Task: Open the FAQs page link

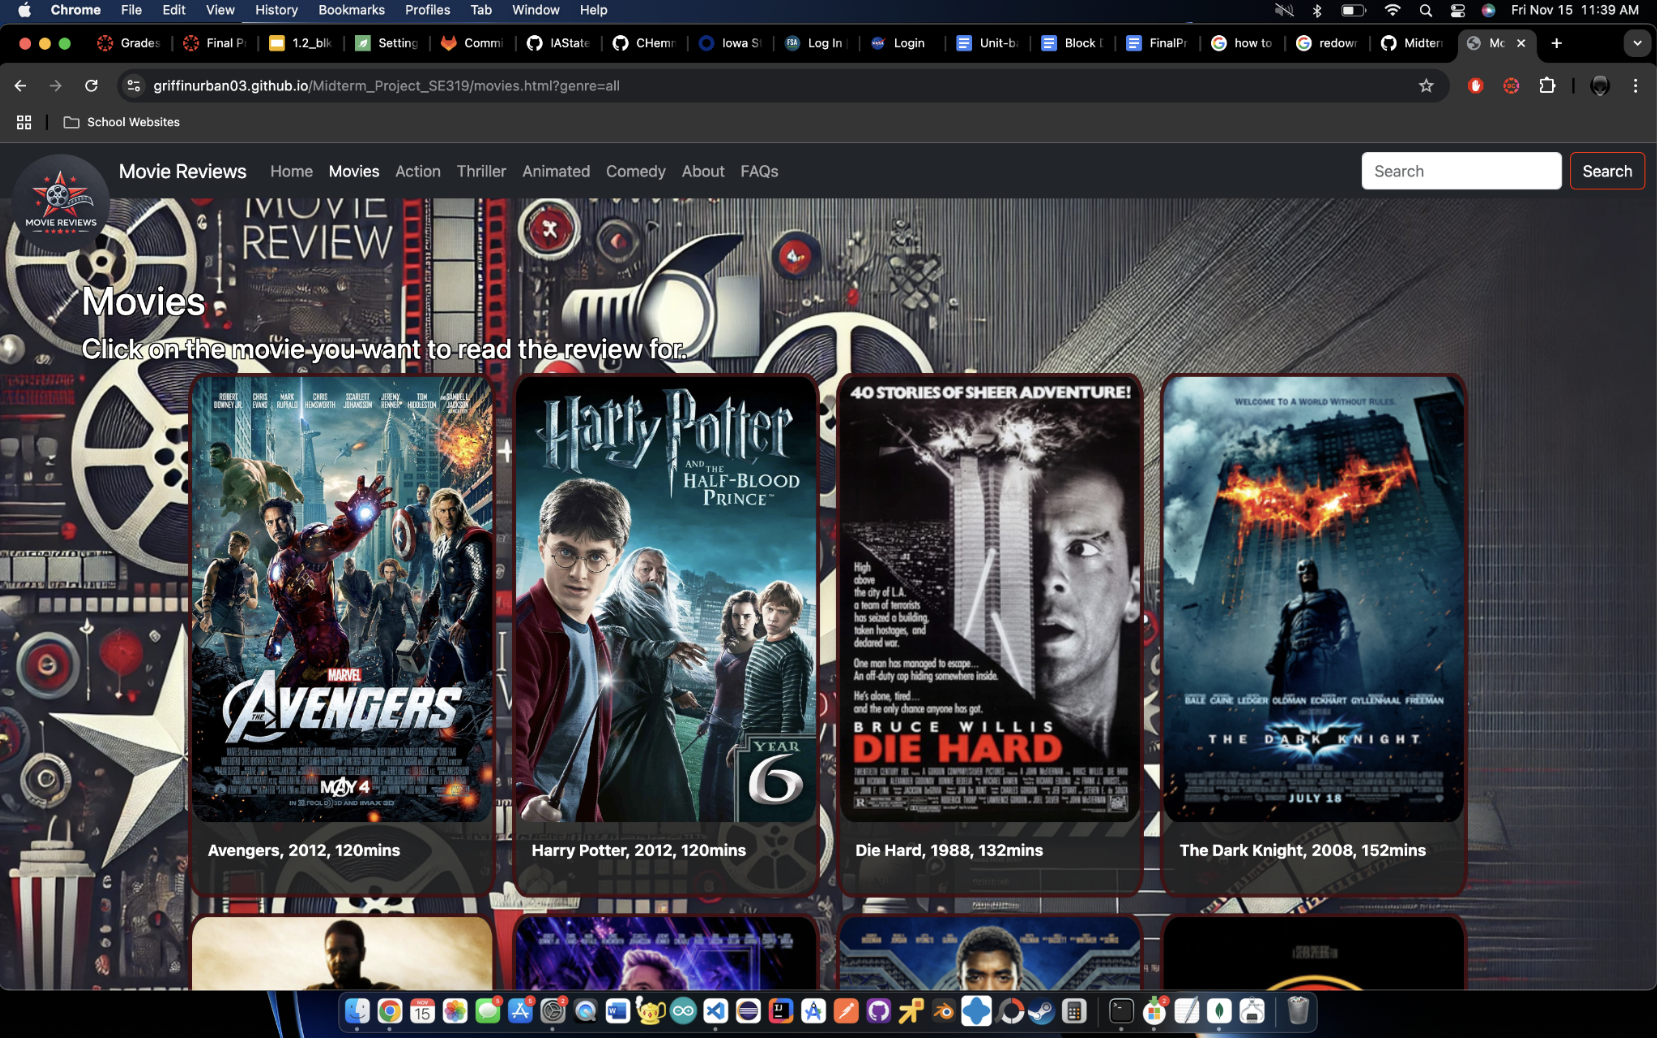Action: pos(759,171)
